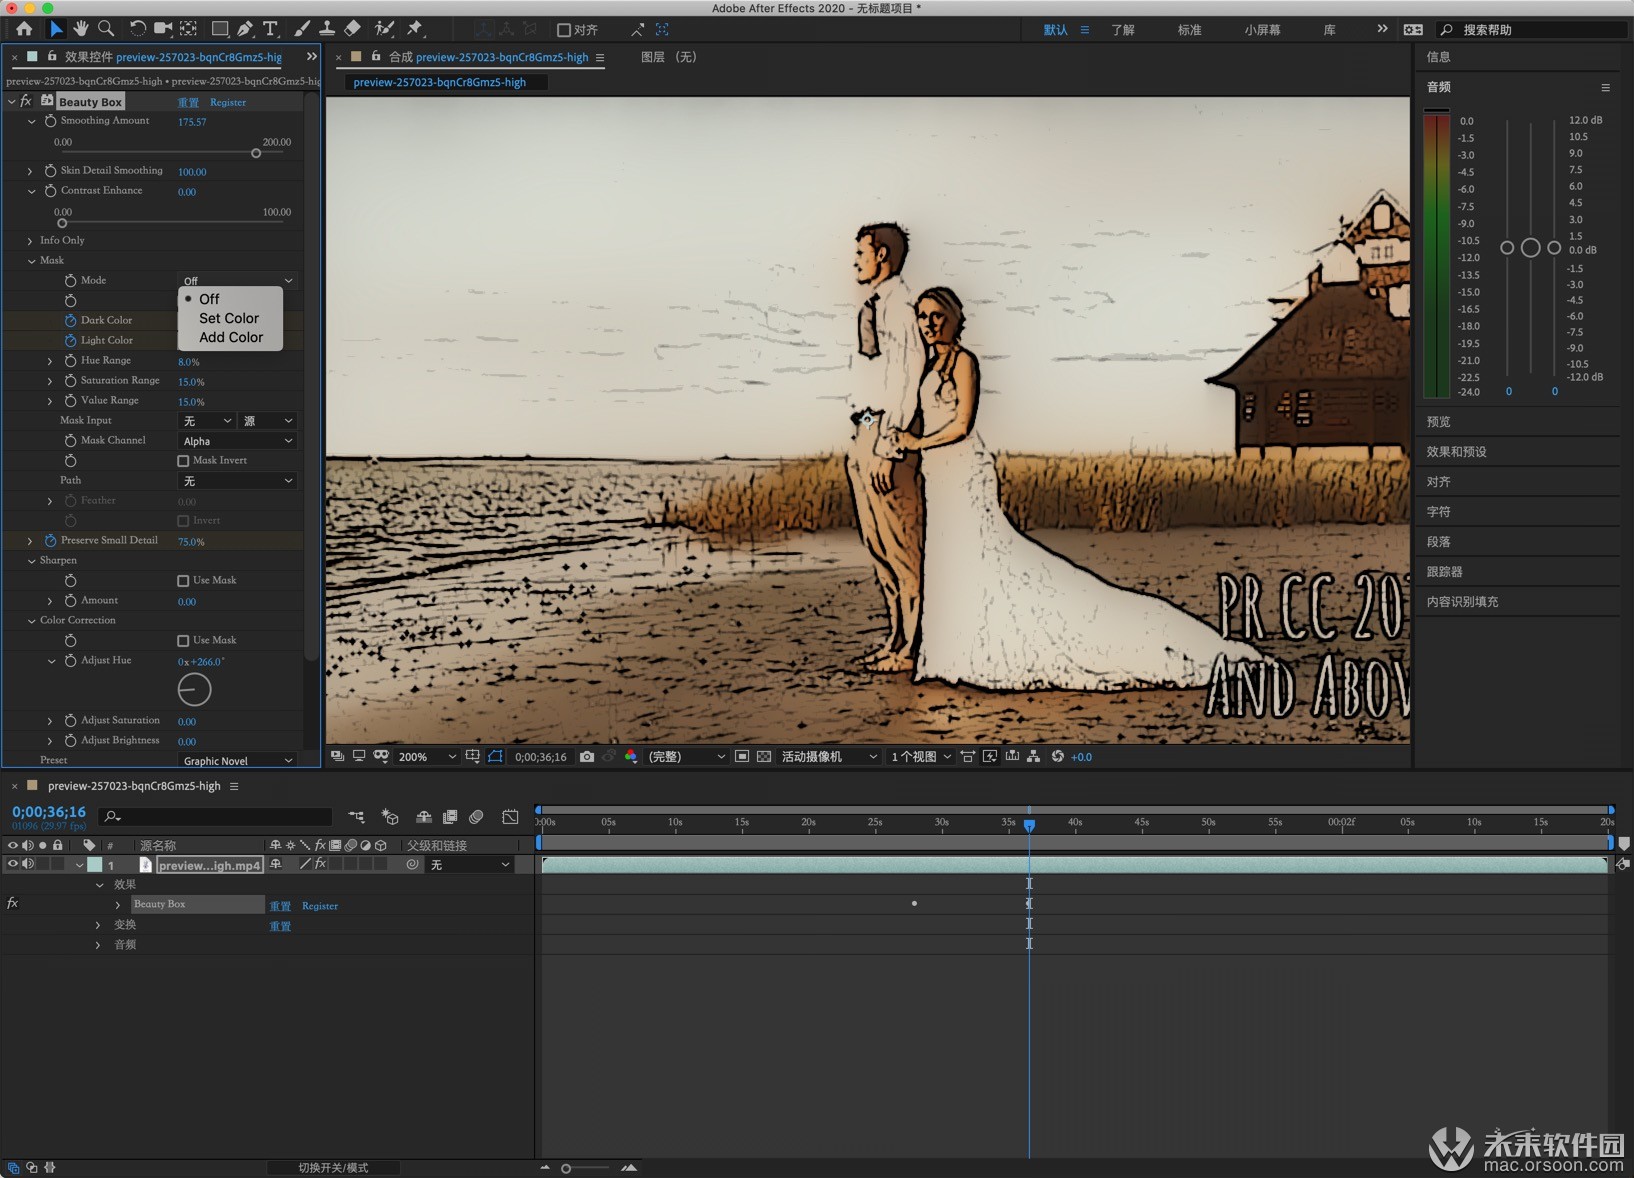Choose Set Color from Mode menu

(x=229, y=318)
